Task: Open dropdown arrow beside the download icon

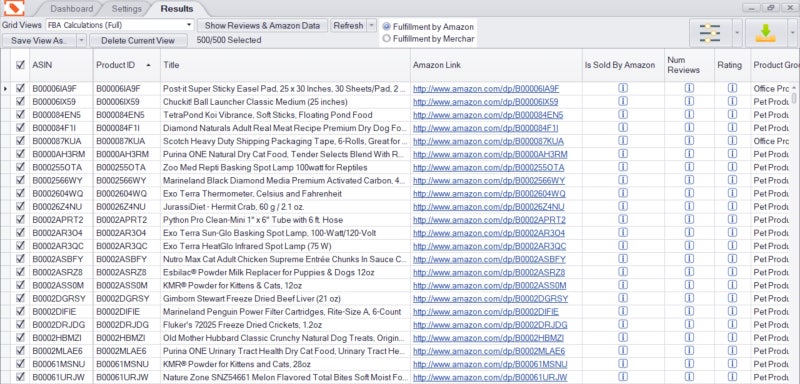Action: pos(792,33)
